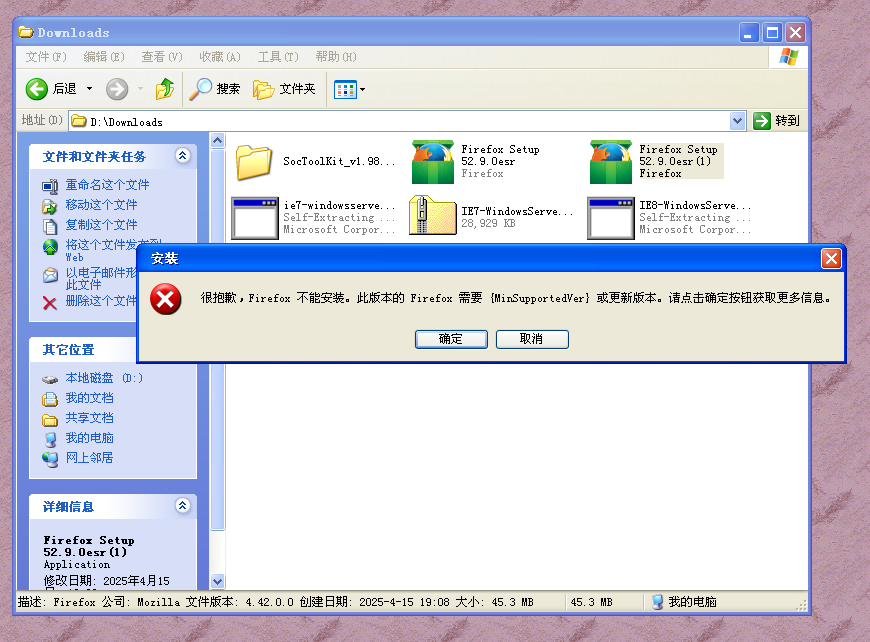Click the red X delete file icon
Image resolution: width=870 pixels, height=642 pixels.
[x=50, y=303]
